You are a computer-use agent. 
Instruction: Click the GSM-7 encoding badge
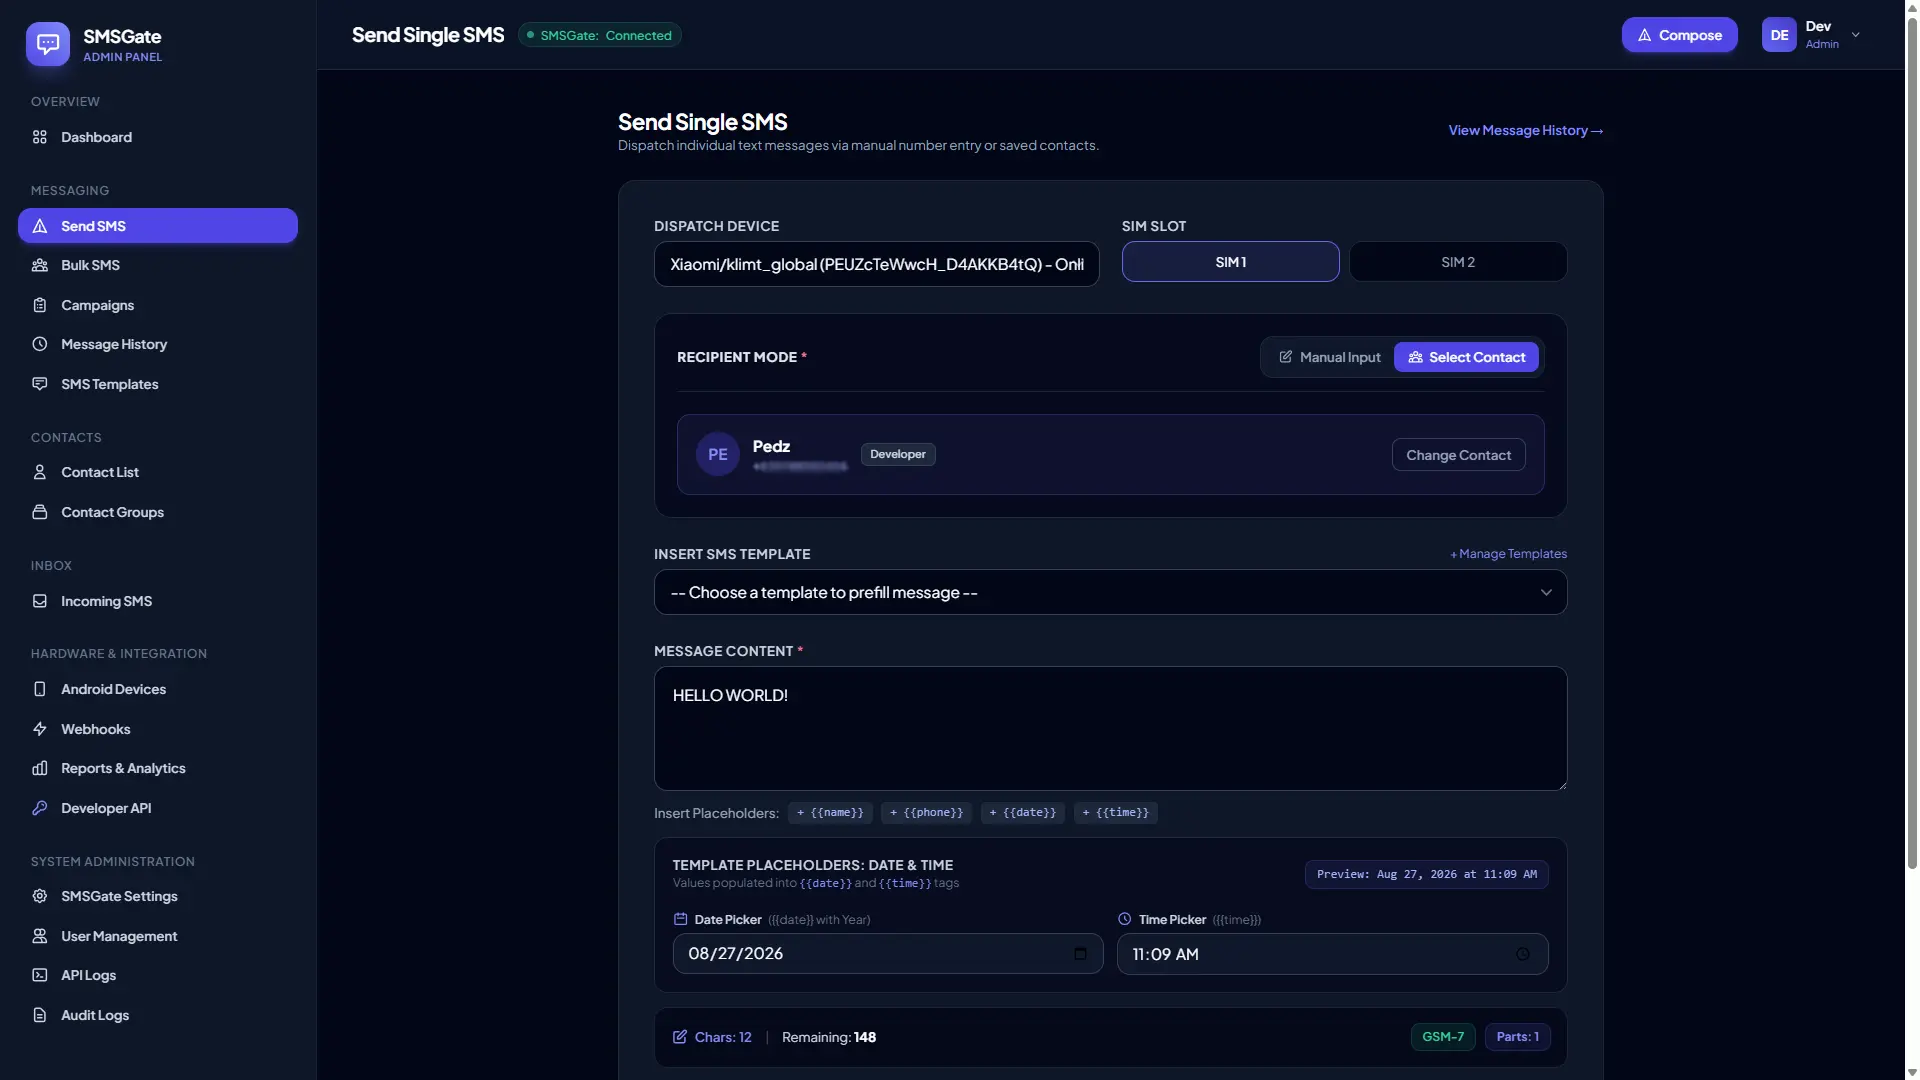coord(1443,1037)
